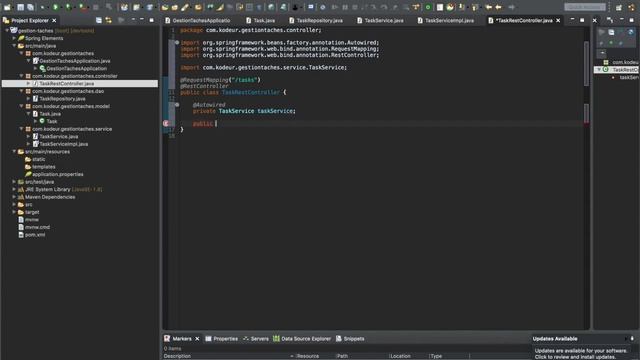Image resolution: width=640 pixels, height=360 pixels.
Task: Click the Run Last Tool external tools icon
Action: 82,7
